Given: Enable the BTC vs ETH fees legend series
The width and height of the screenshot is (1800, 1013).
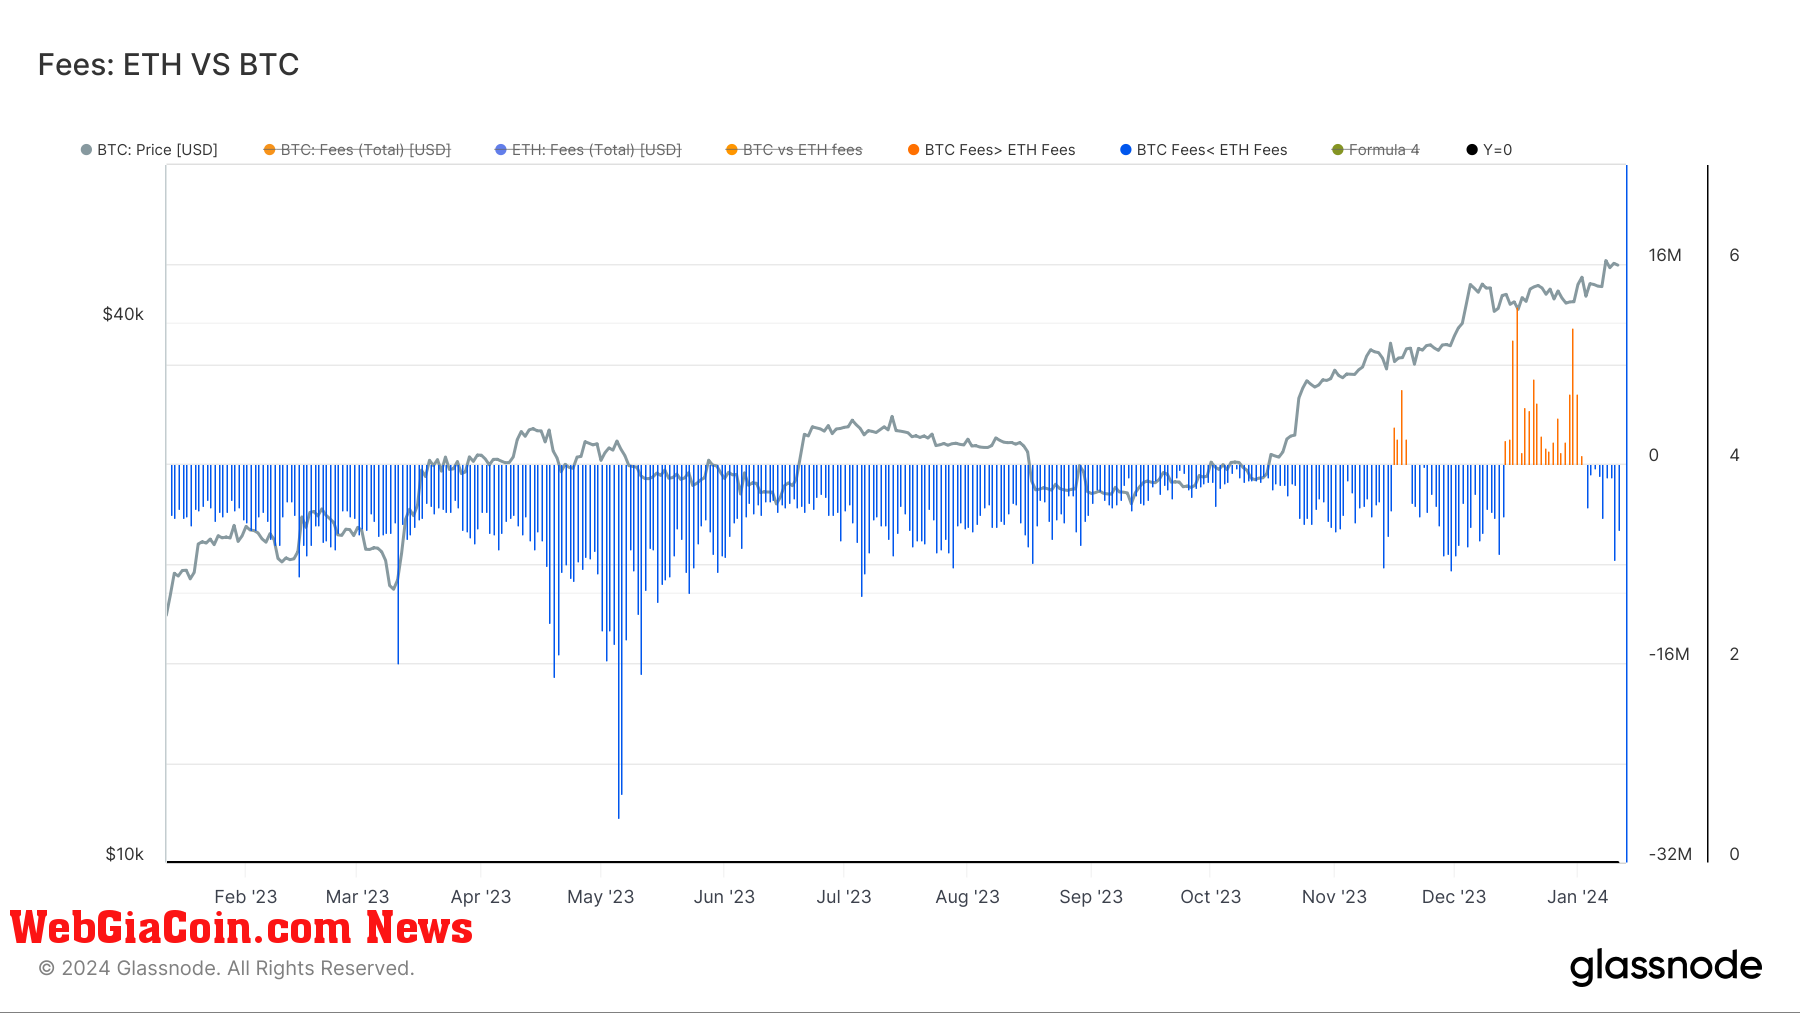Looking at the screenshot, I should (x=794, y=150).
